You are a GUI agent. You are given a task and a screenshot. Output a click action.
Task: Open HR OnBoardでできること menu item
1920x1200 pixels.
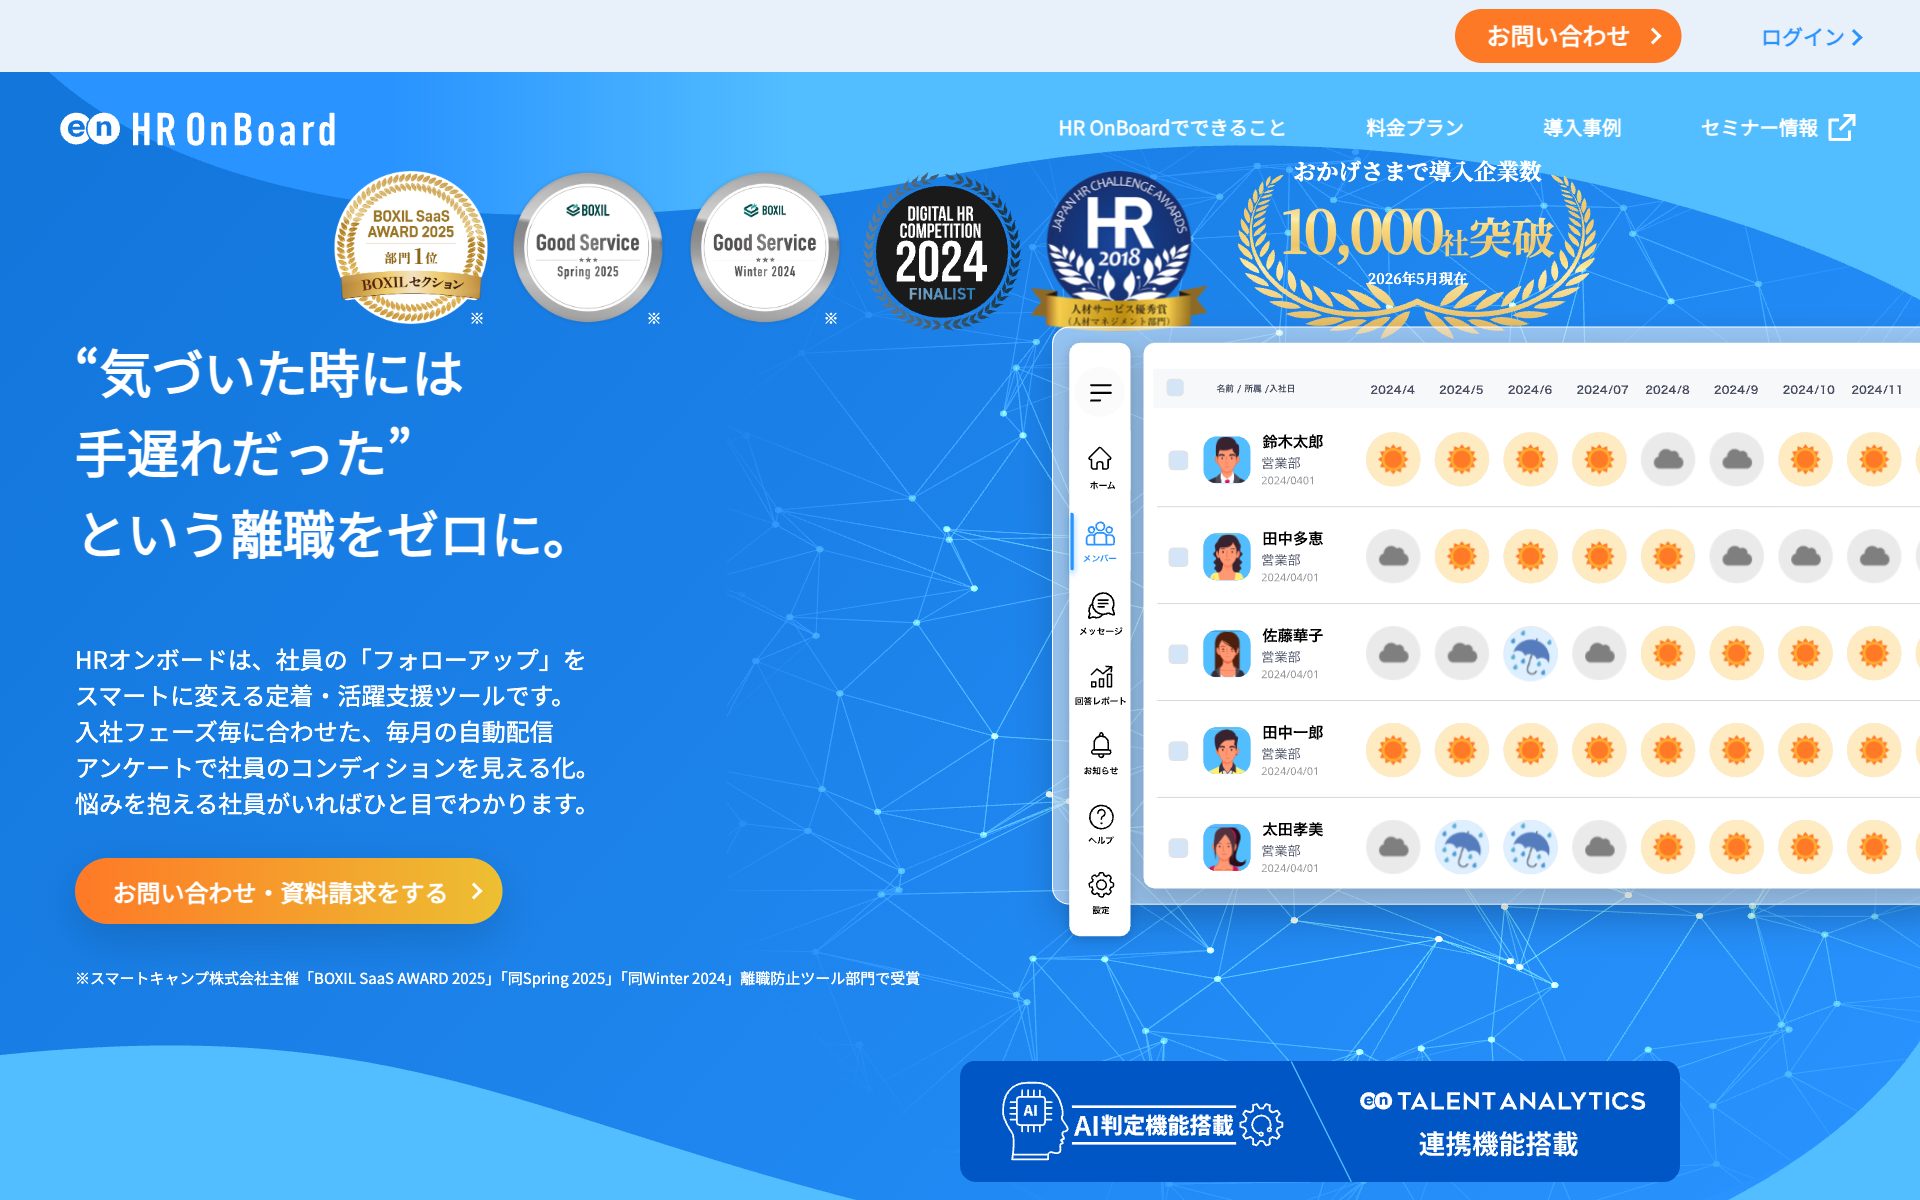(x=1172, y=128)
